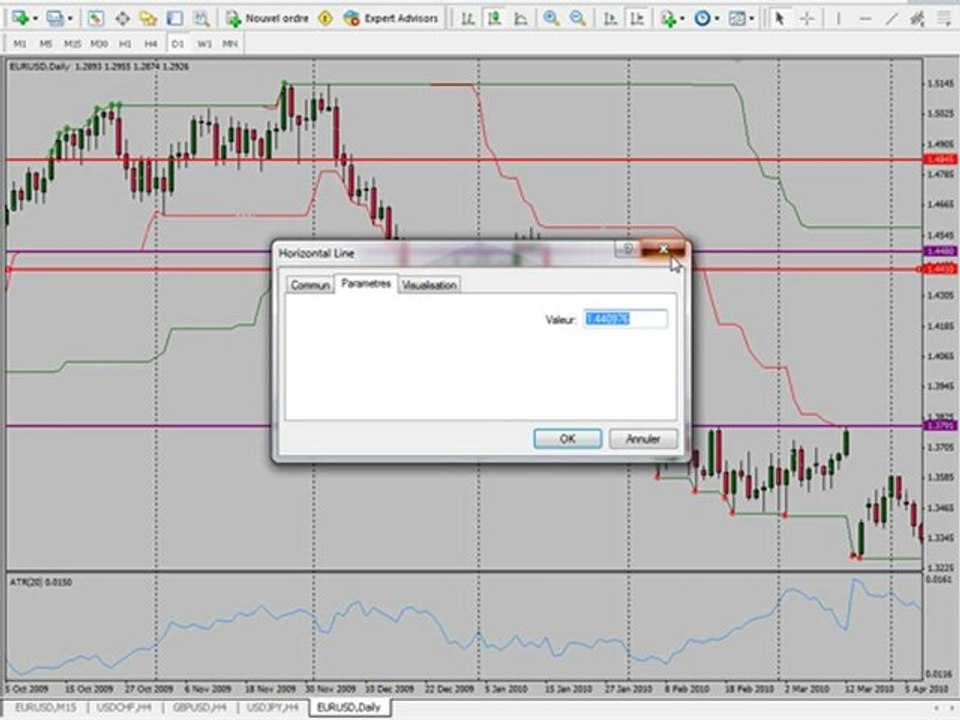Select the trendline drawing tool
Viewport: 960px width, 720px height.
click(891, 18)
